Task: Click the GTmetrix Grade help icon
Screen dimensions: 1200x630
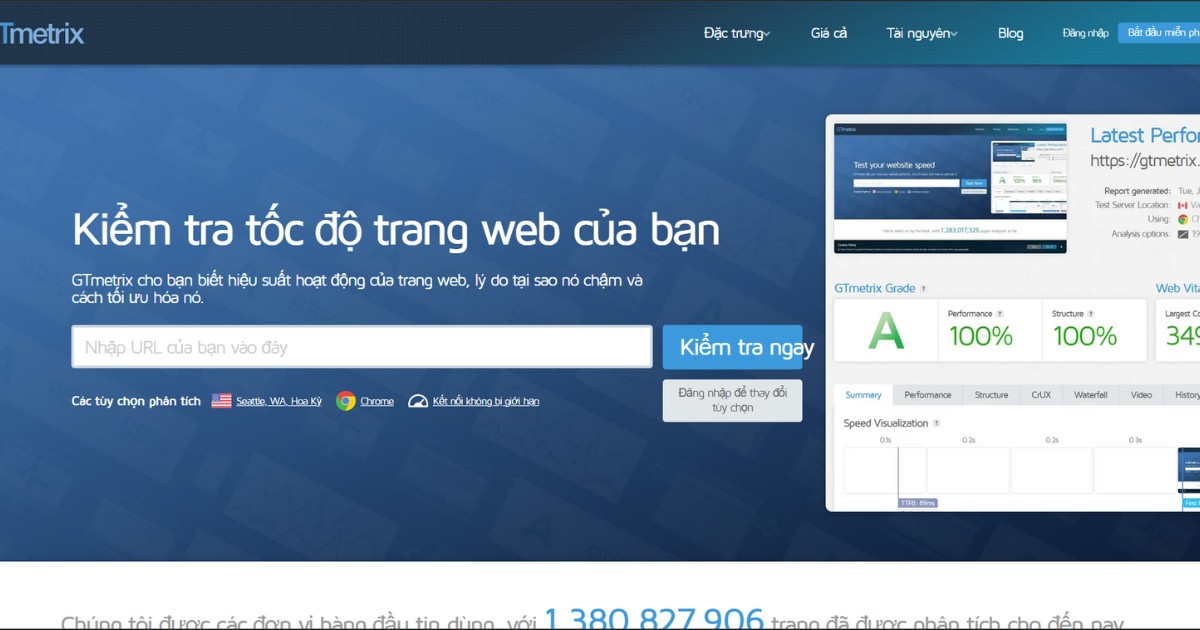Action: 923,289
